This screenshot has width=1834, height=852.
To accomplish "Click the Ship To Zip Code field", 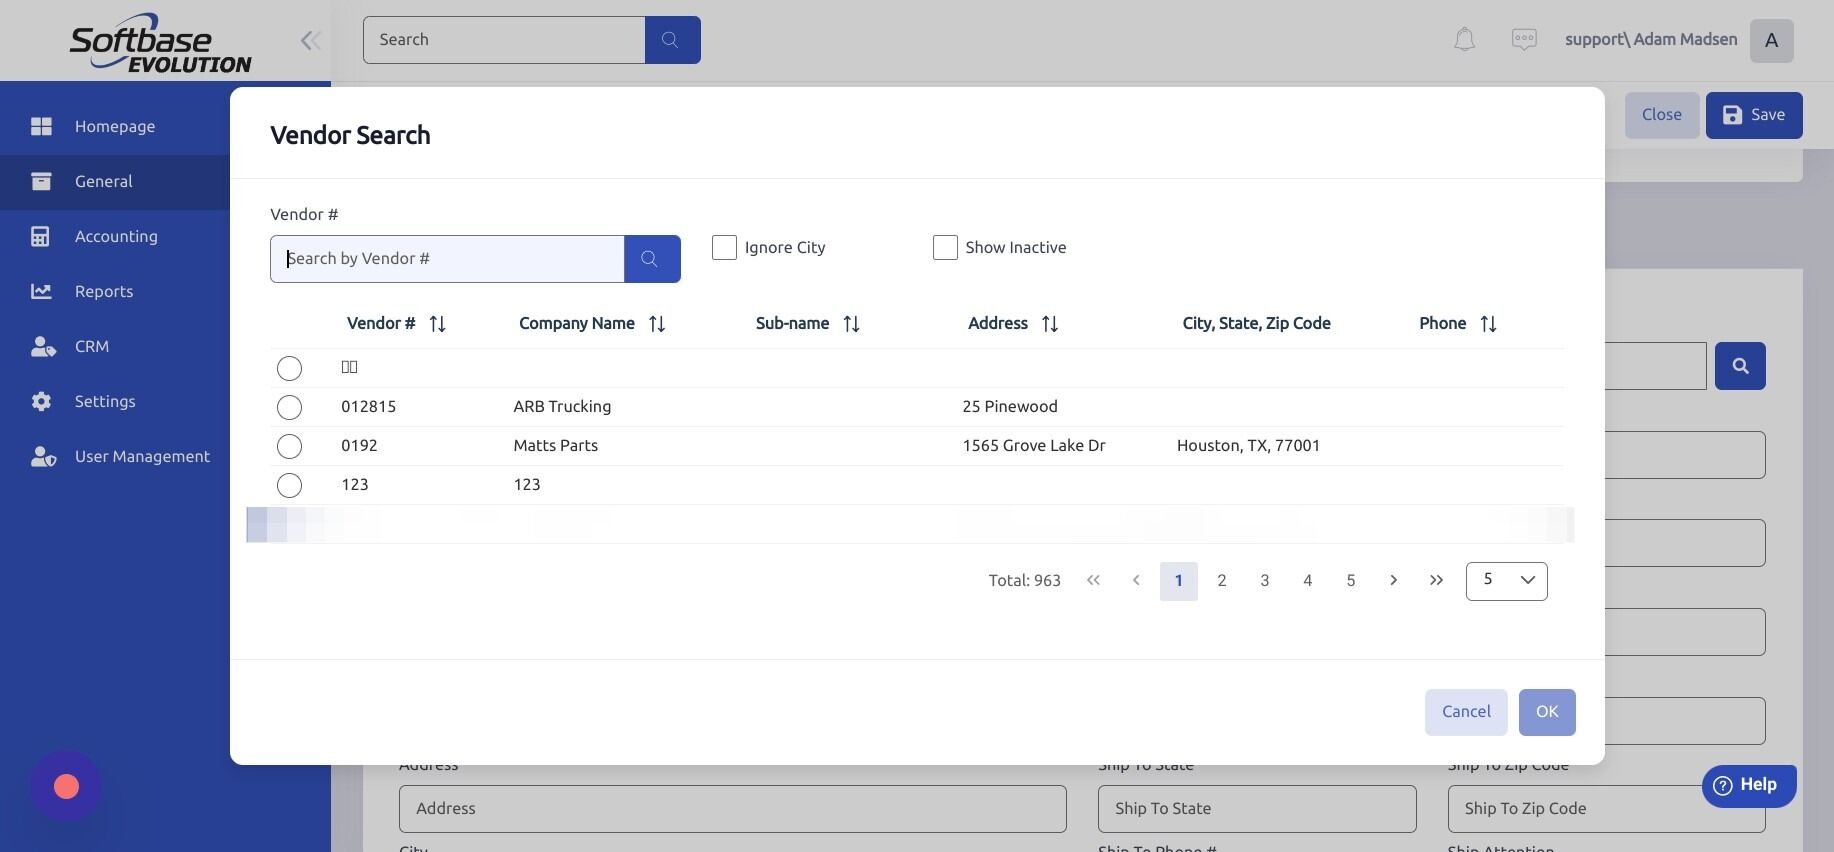I will 1606,809.
